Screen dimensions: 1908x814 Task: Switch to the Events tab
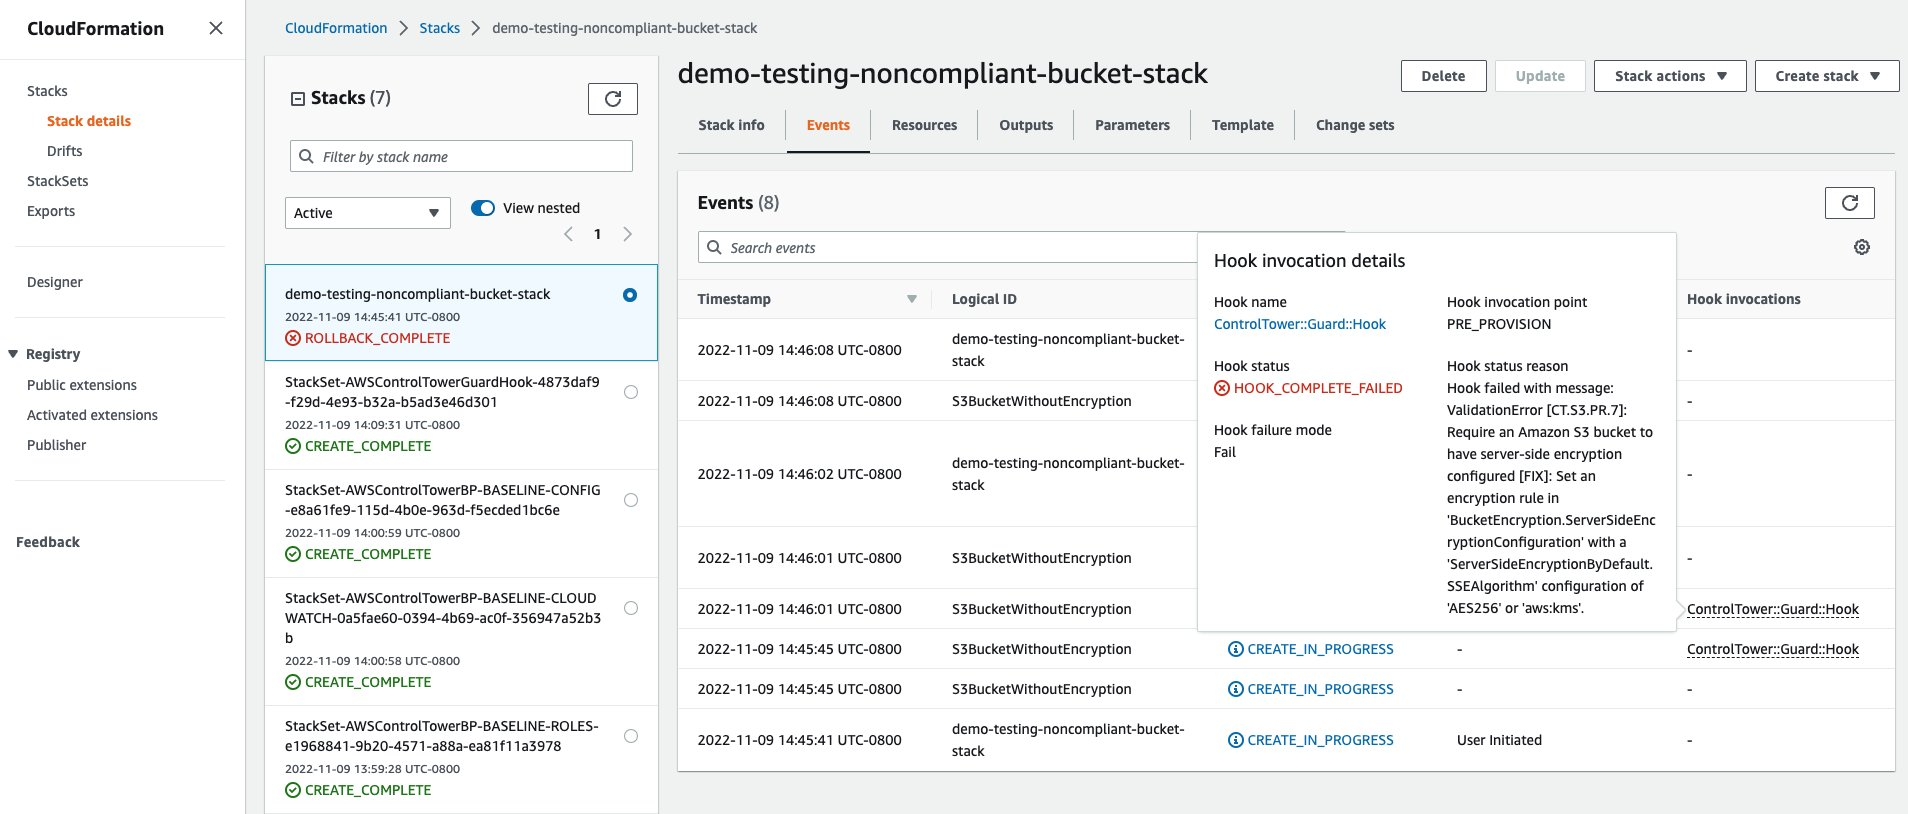[x=828, y=125]
